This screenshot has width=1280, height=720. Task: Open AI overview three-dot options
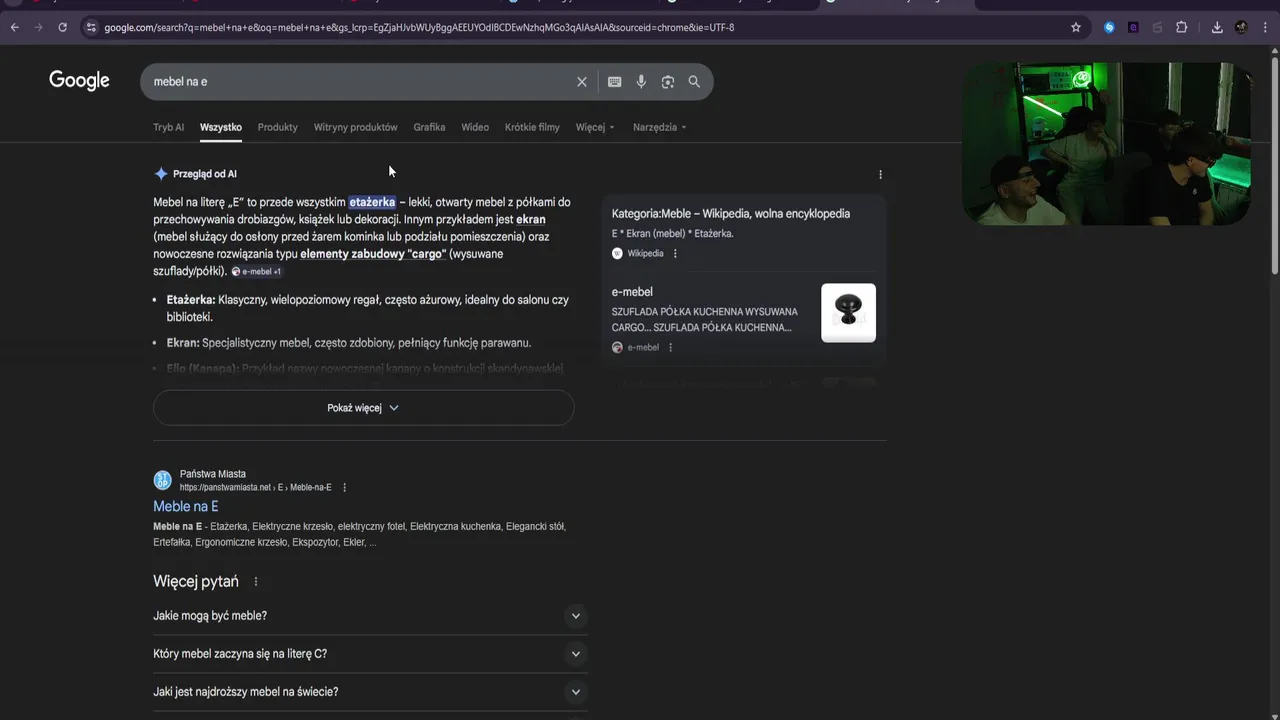click(880, 174)
